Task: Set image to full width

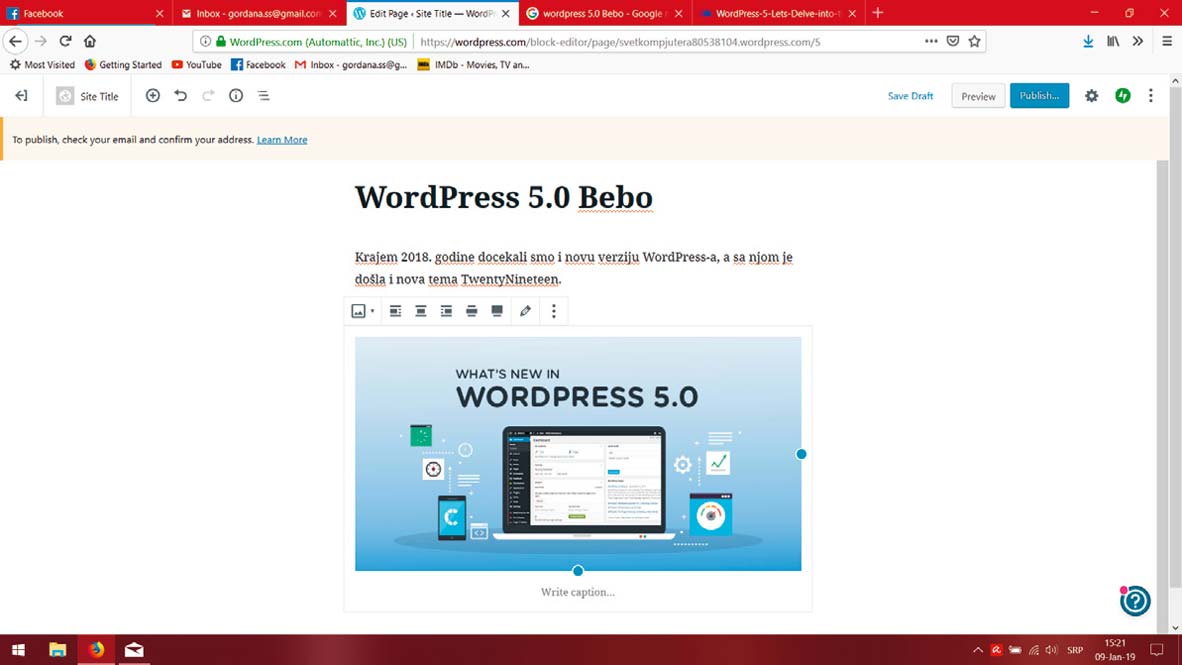Action: pos(497,311)
